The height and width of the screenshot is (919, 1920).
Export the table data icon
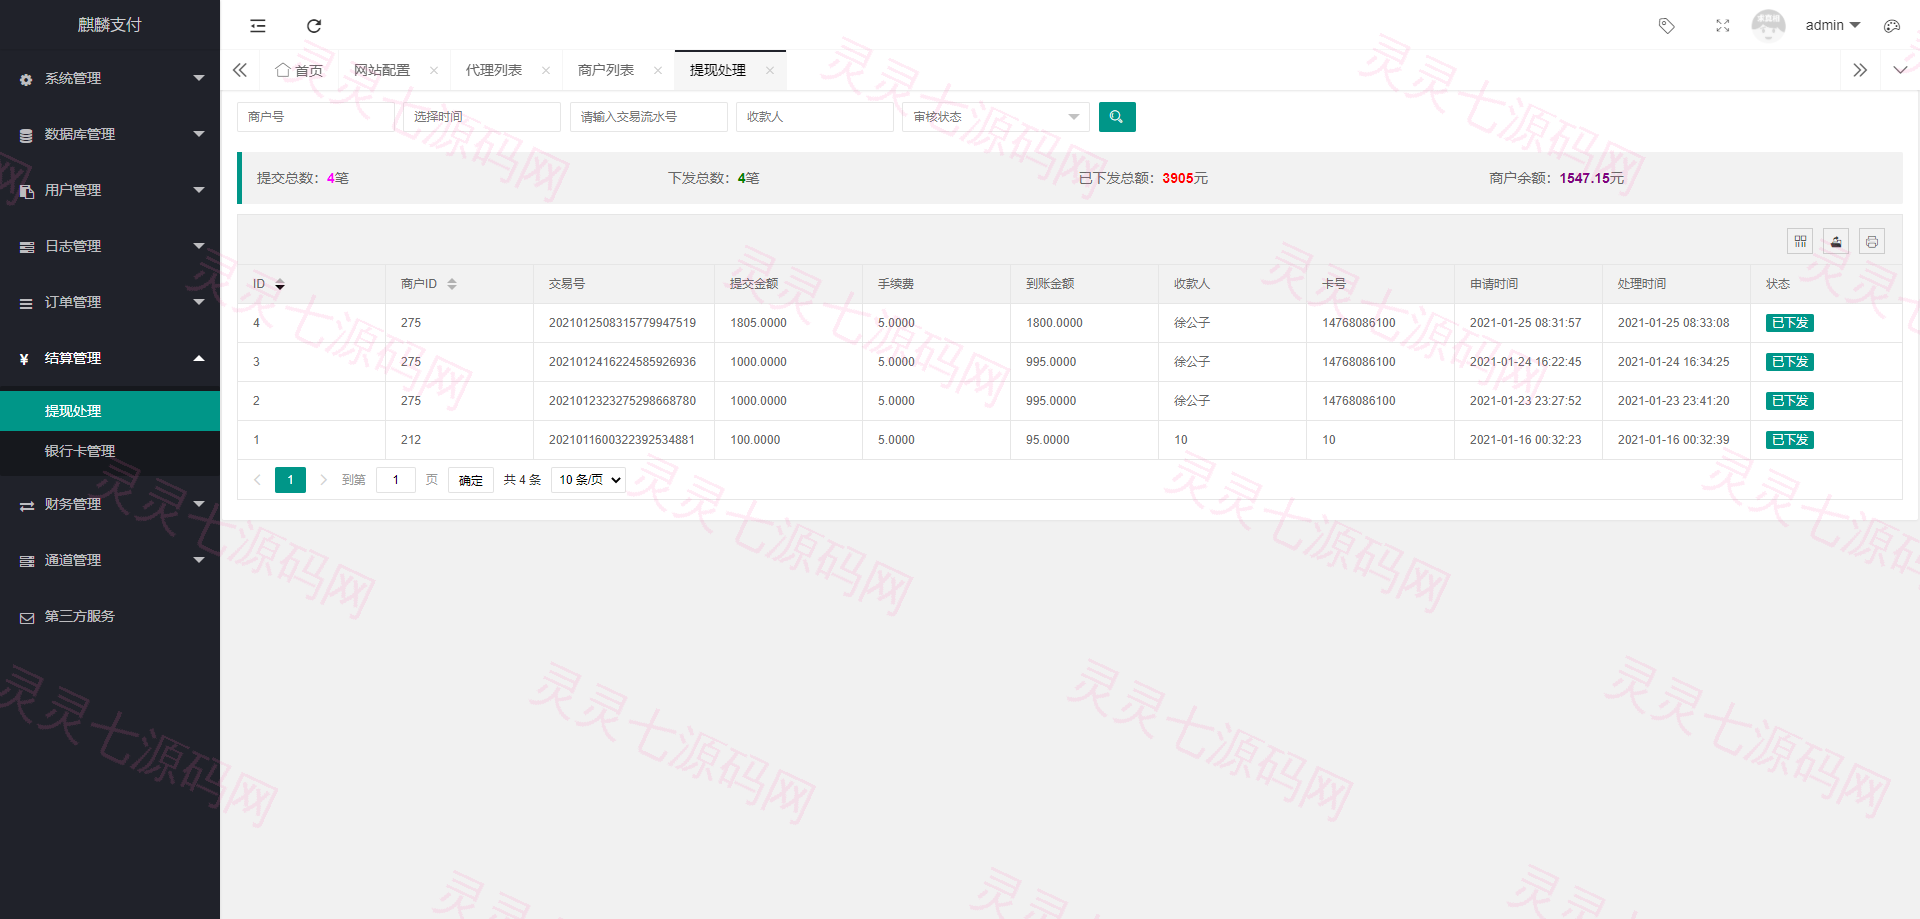pyautogui.click(x=1836, y=241)
